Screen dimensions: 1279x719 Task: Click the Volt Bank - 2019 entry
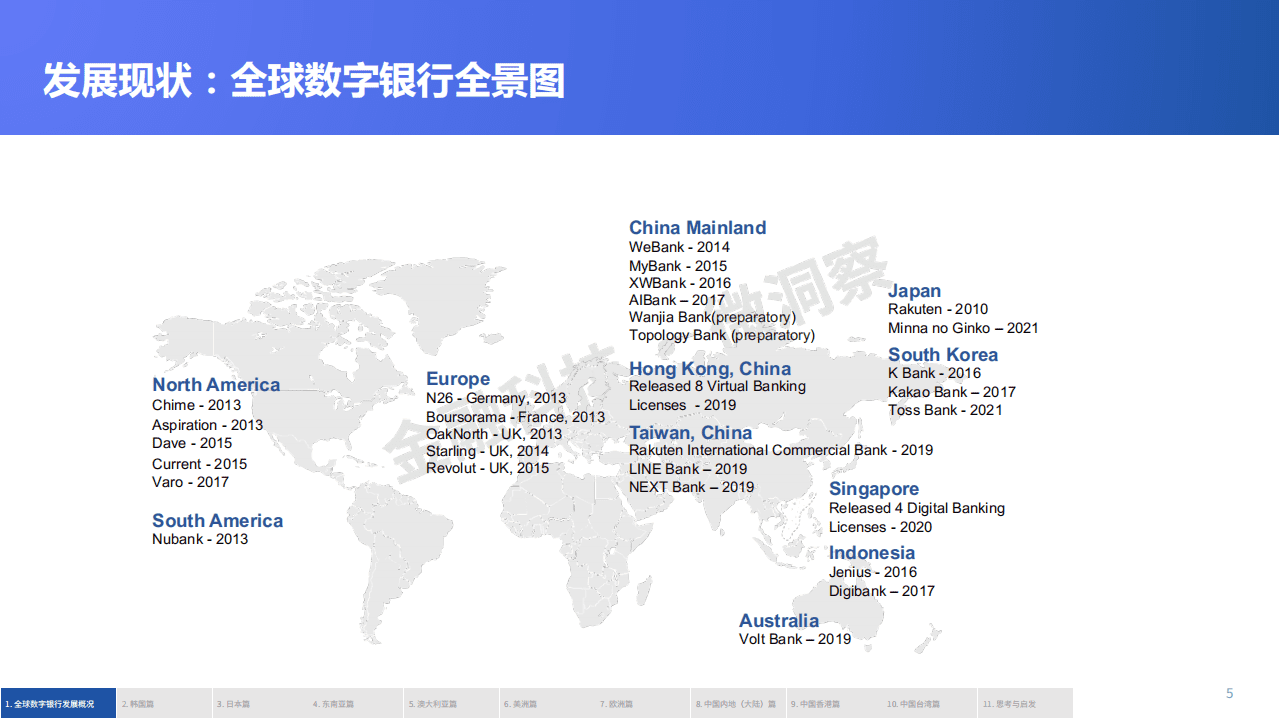(x=794, y=639)
